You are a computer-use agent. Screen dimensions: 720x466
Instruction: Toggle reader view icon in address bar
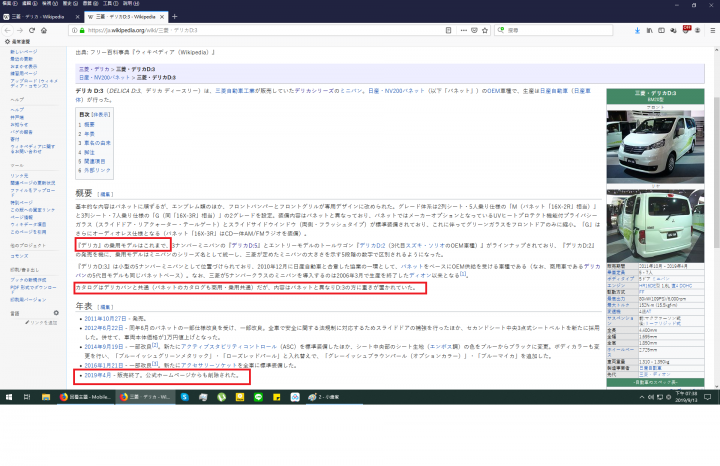tap(449, 30)
